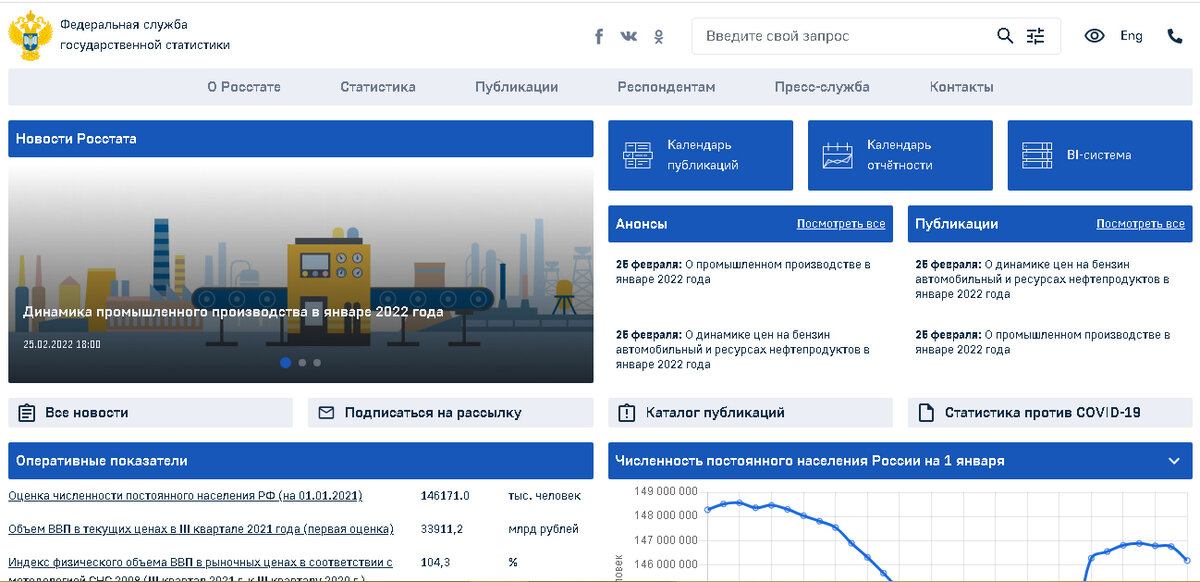Open the 'Календарь публикаций' tile
This screenshot has height=582, width=1200.
pos(700,155)
